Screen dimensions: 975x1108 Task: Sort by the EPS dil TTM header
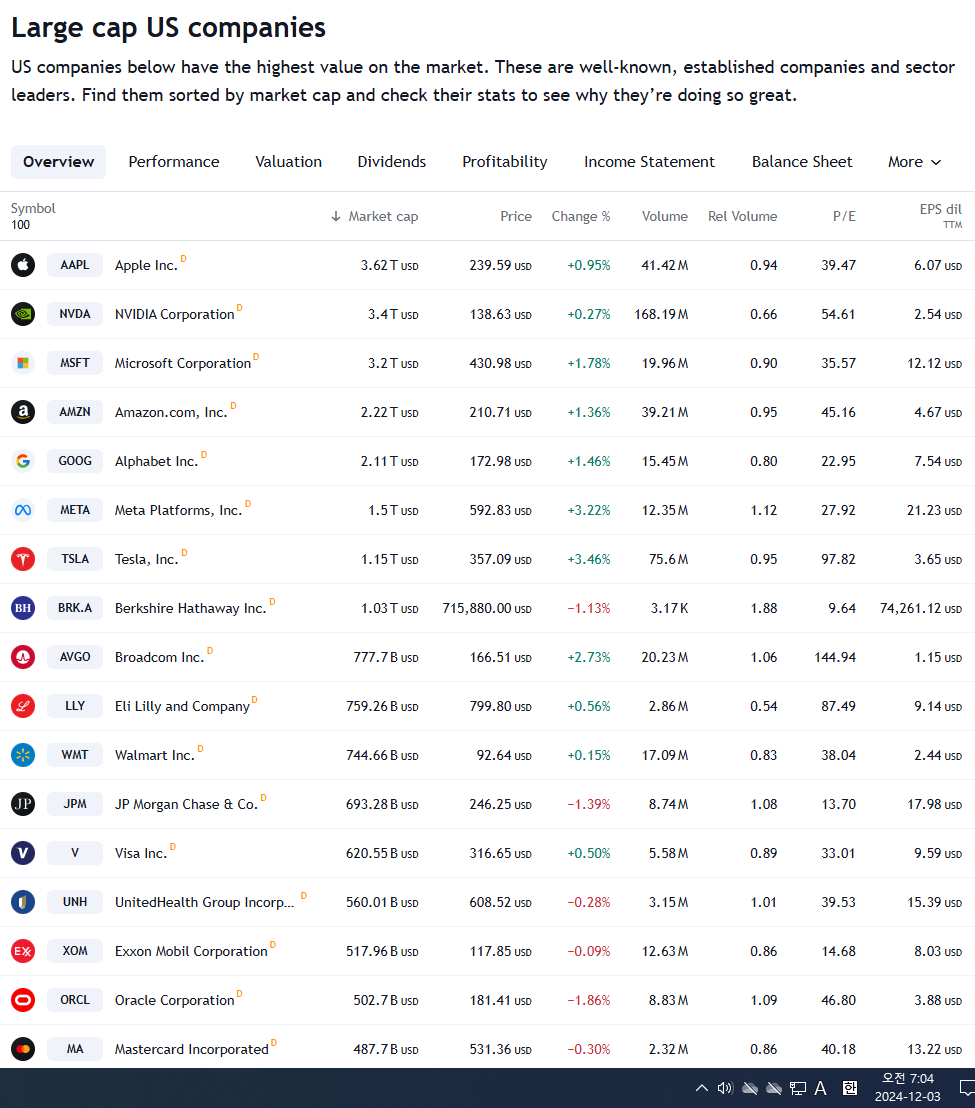coord(940,216)
